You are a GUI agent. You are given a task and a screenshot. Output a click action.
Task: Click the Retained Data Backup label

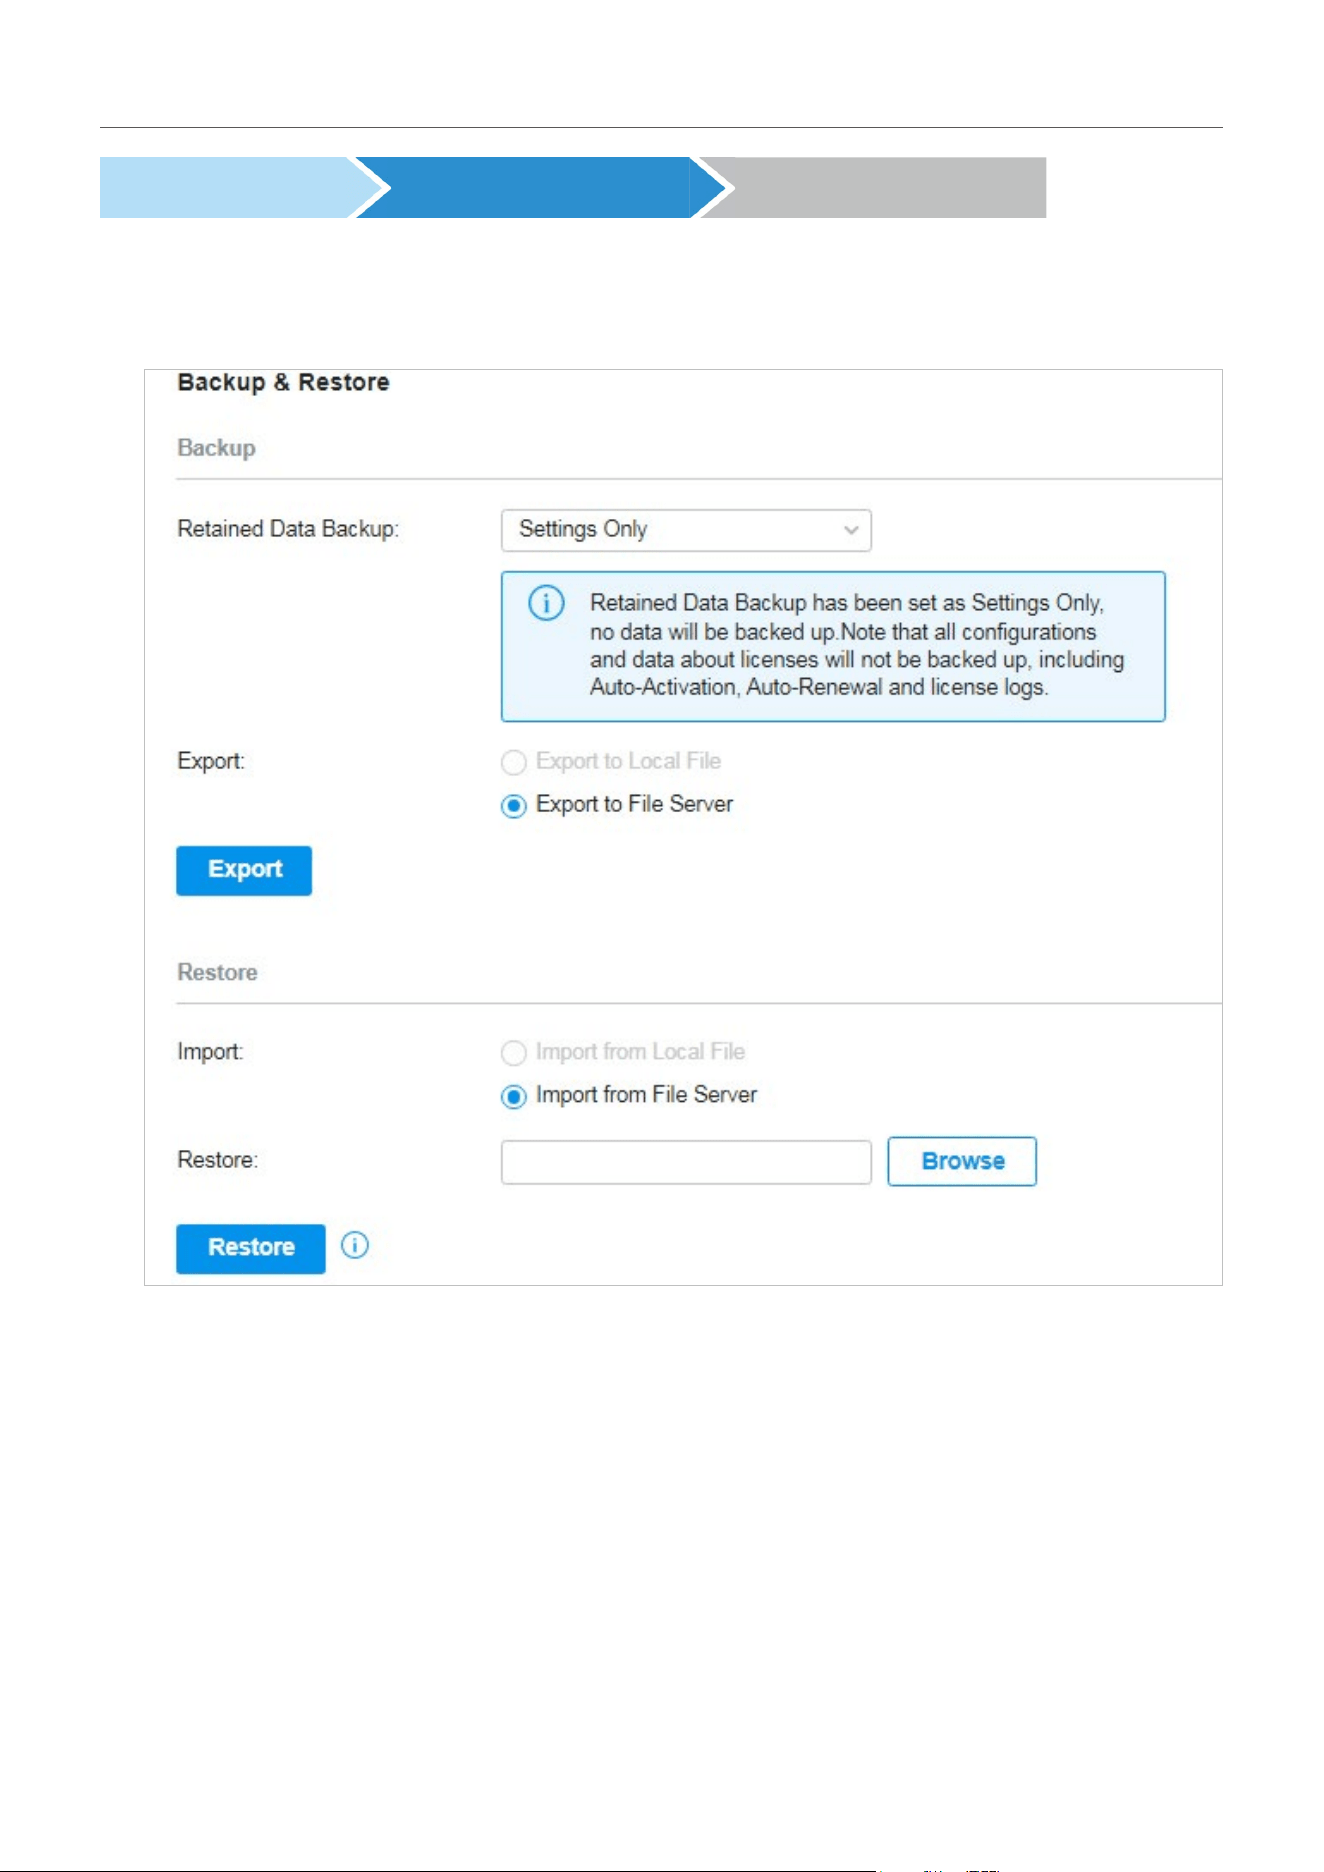tap(288, 529)
